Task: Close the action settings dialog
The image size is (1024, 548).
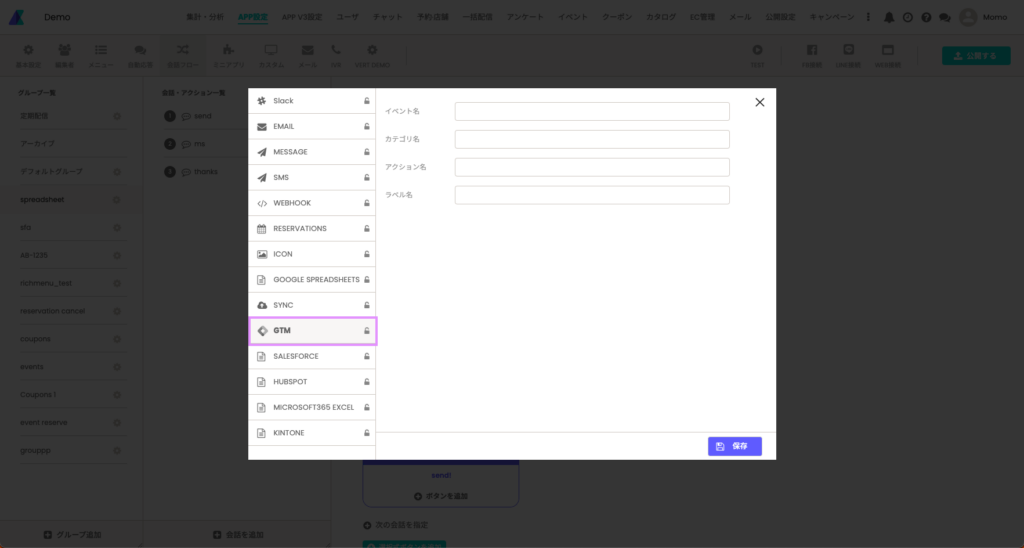Action: [x=760, y=102]
